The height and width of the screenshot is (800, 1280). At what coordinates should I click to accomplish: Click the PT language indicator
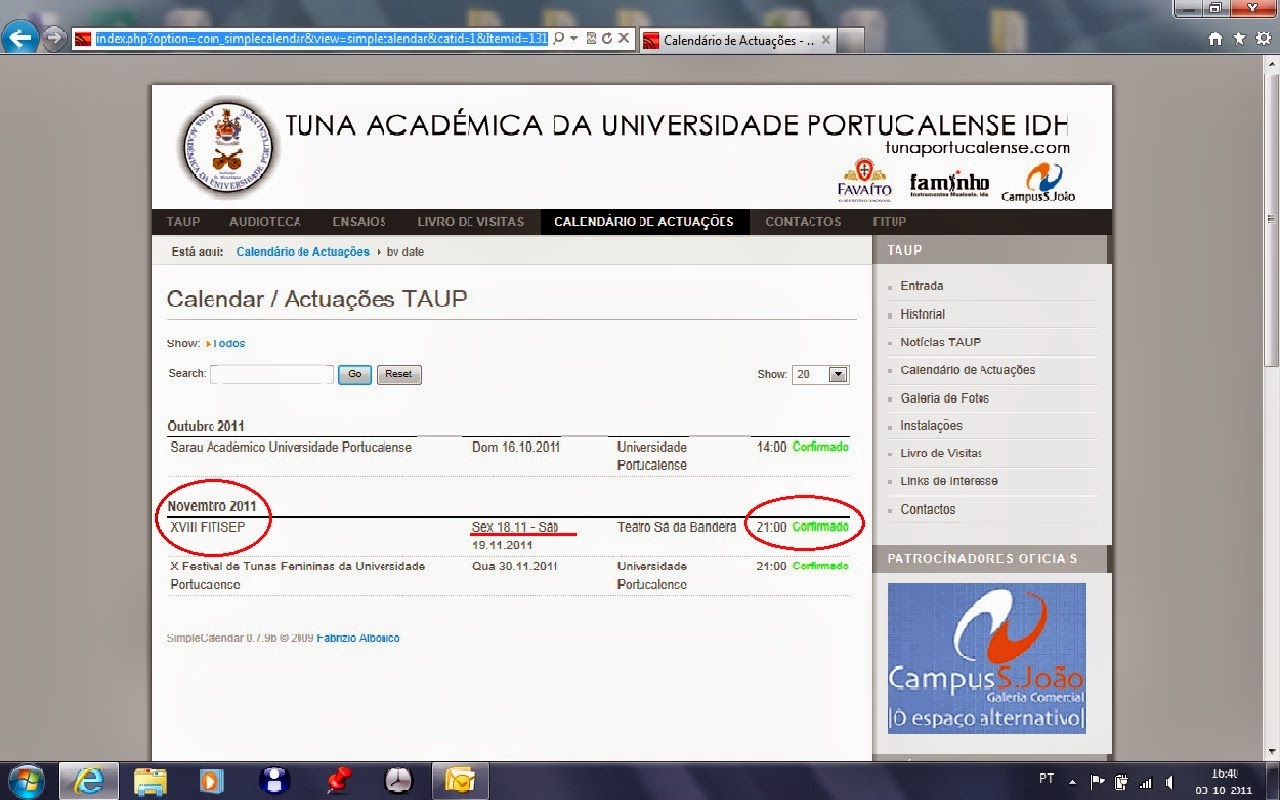coord(1047,779)
